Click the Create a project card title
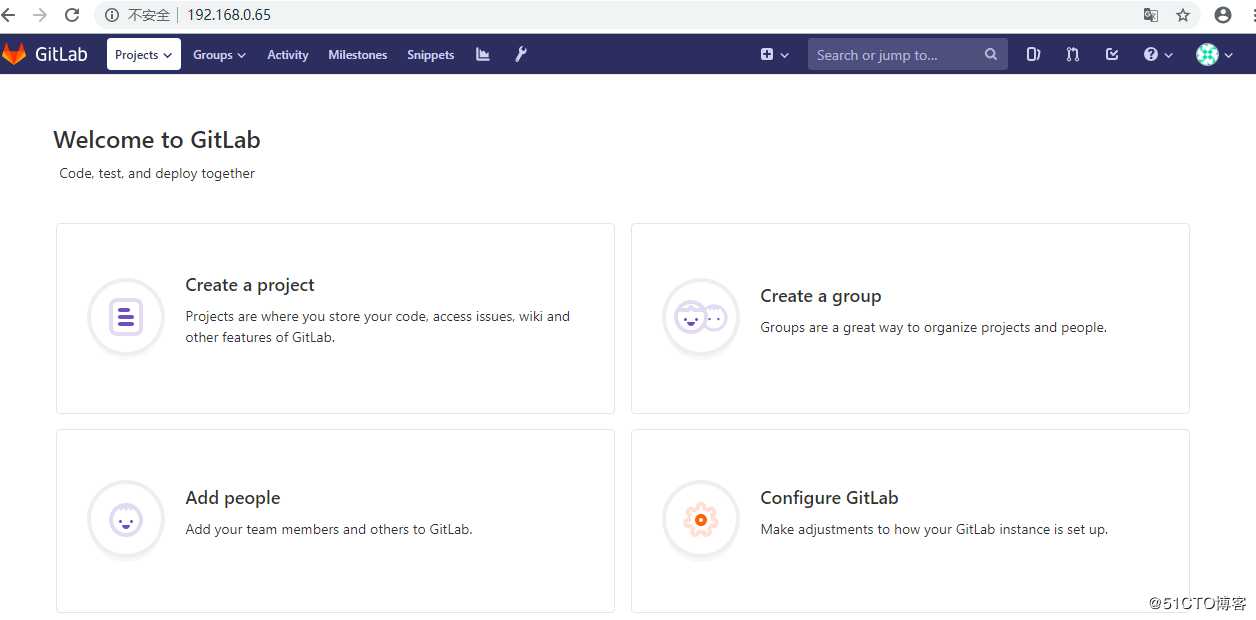 pos(250,285)
